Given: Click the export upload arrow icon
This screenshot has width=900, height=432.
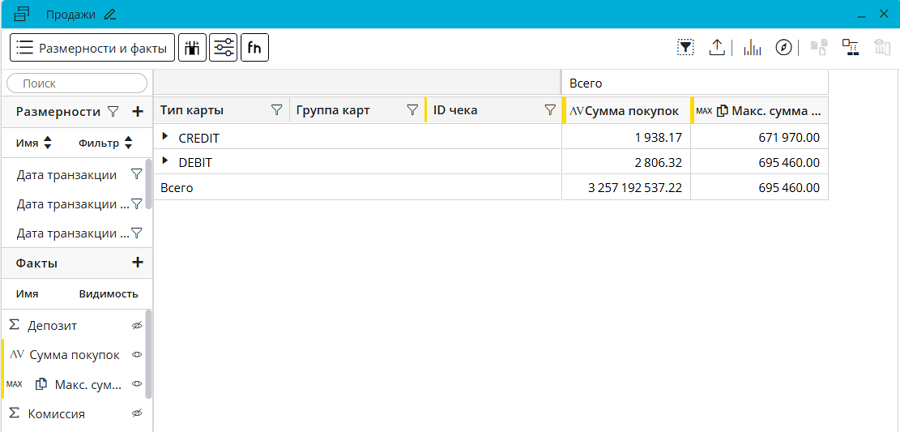Looking at the screenshot, I should tap(717, 47).
